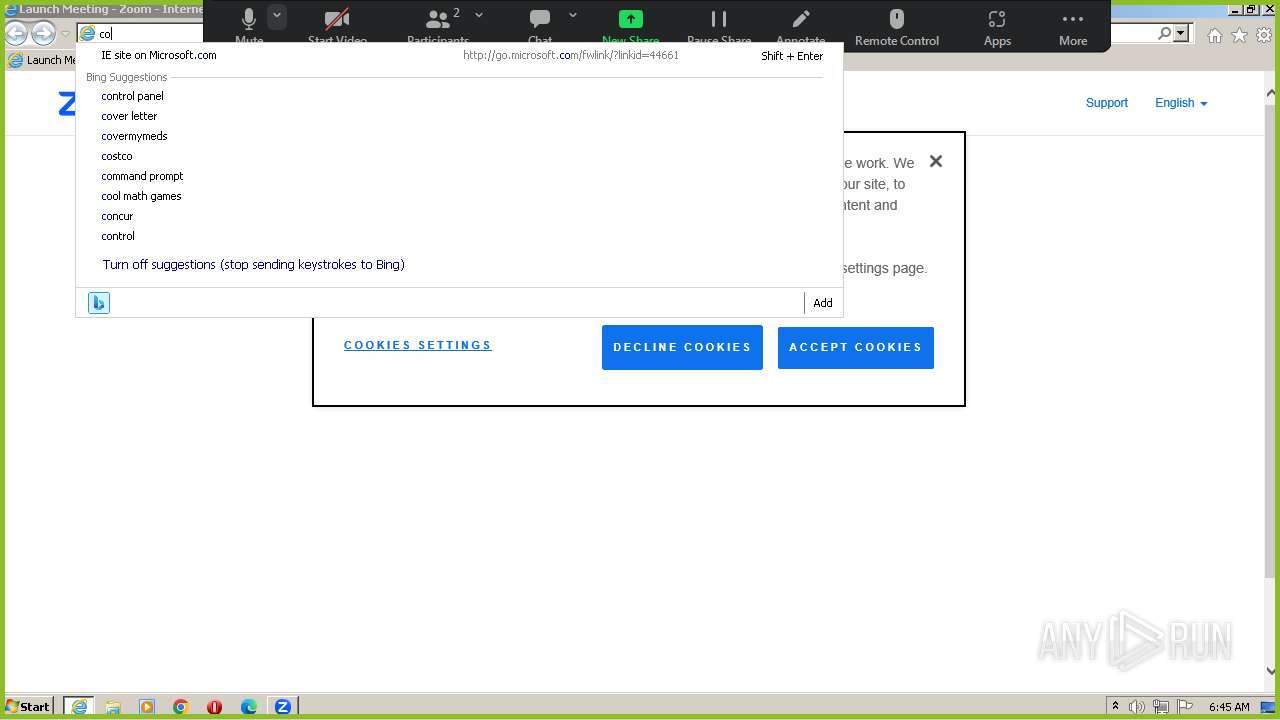This screenshot has height=720, width=1280.
Task: Click Accept Cookies button
Action: coord(856,347)
